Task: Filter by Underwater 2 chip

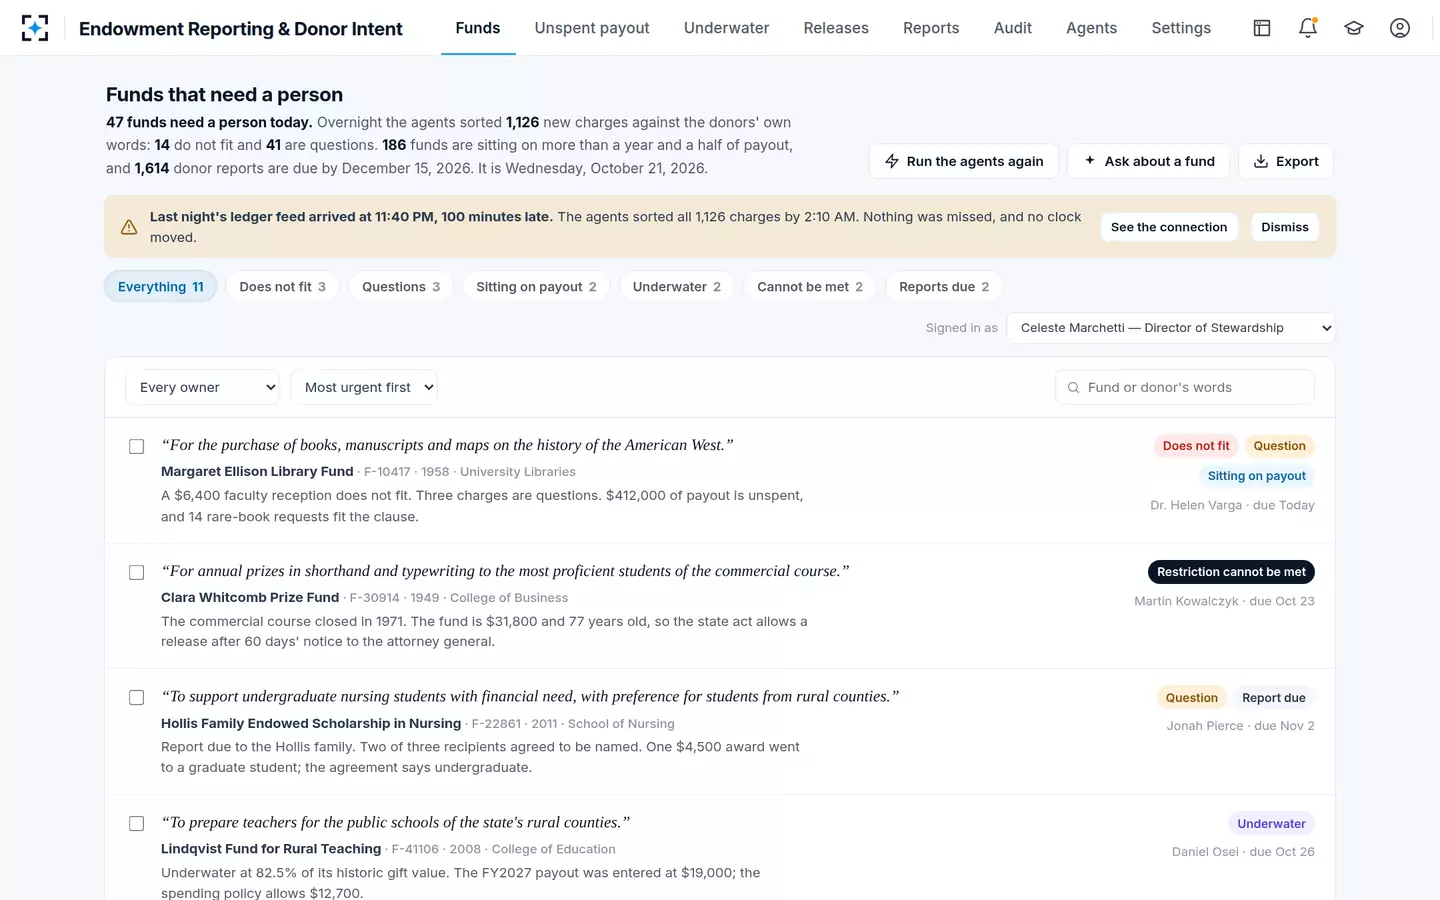Action: pos(677,287)
